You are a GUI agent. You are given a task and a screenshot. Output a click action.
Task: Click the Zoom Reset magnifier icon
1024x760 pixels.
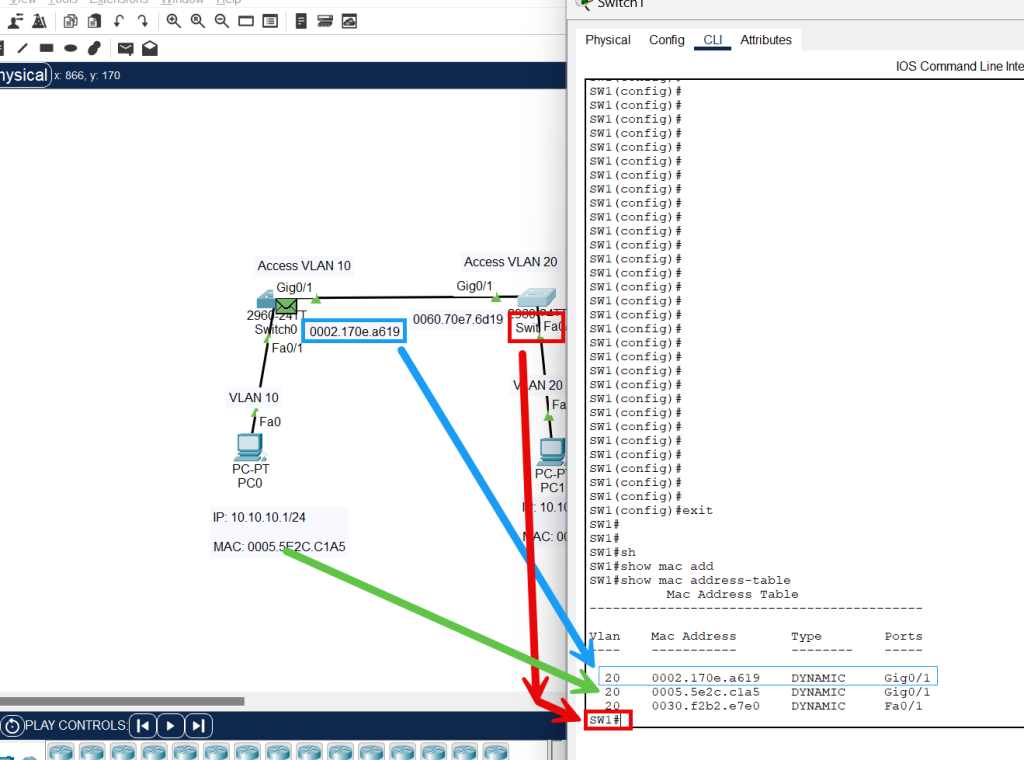197,20
